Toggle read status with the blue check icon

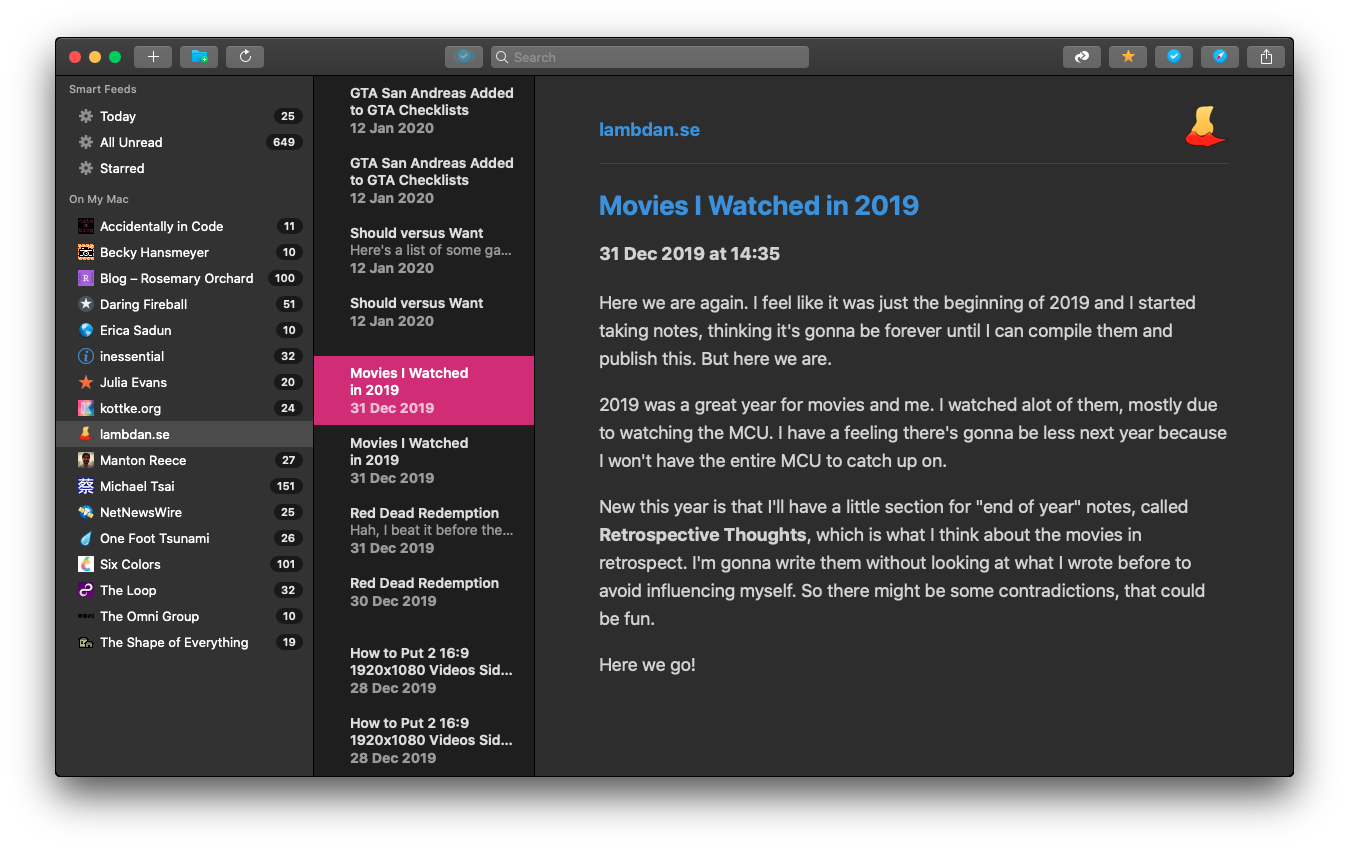[1174, 57]
